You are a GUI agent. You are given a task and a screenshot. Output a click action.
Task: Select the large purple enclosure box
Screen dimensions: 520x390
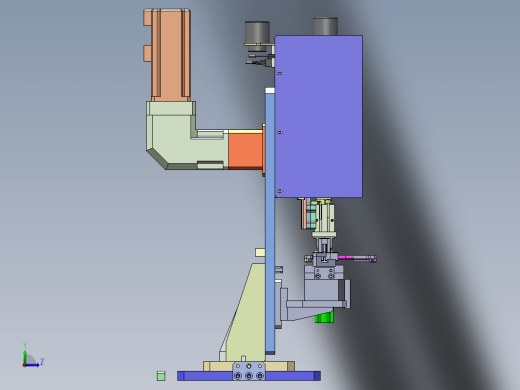(x=319, y=116)
